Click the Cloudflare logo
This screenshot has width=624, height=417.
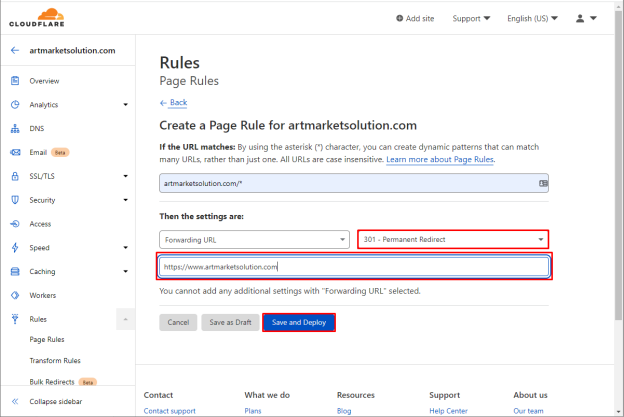37,18
